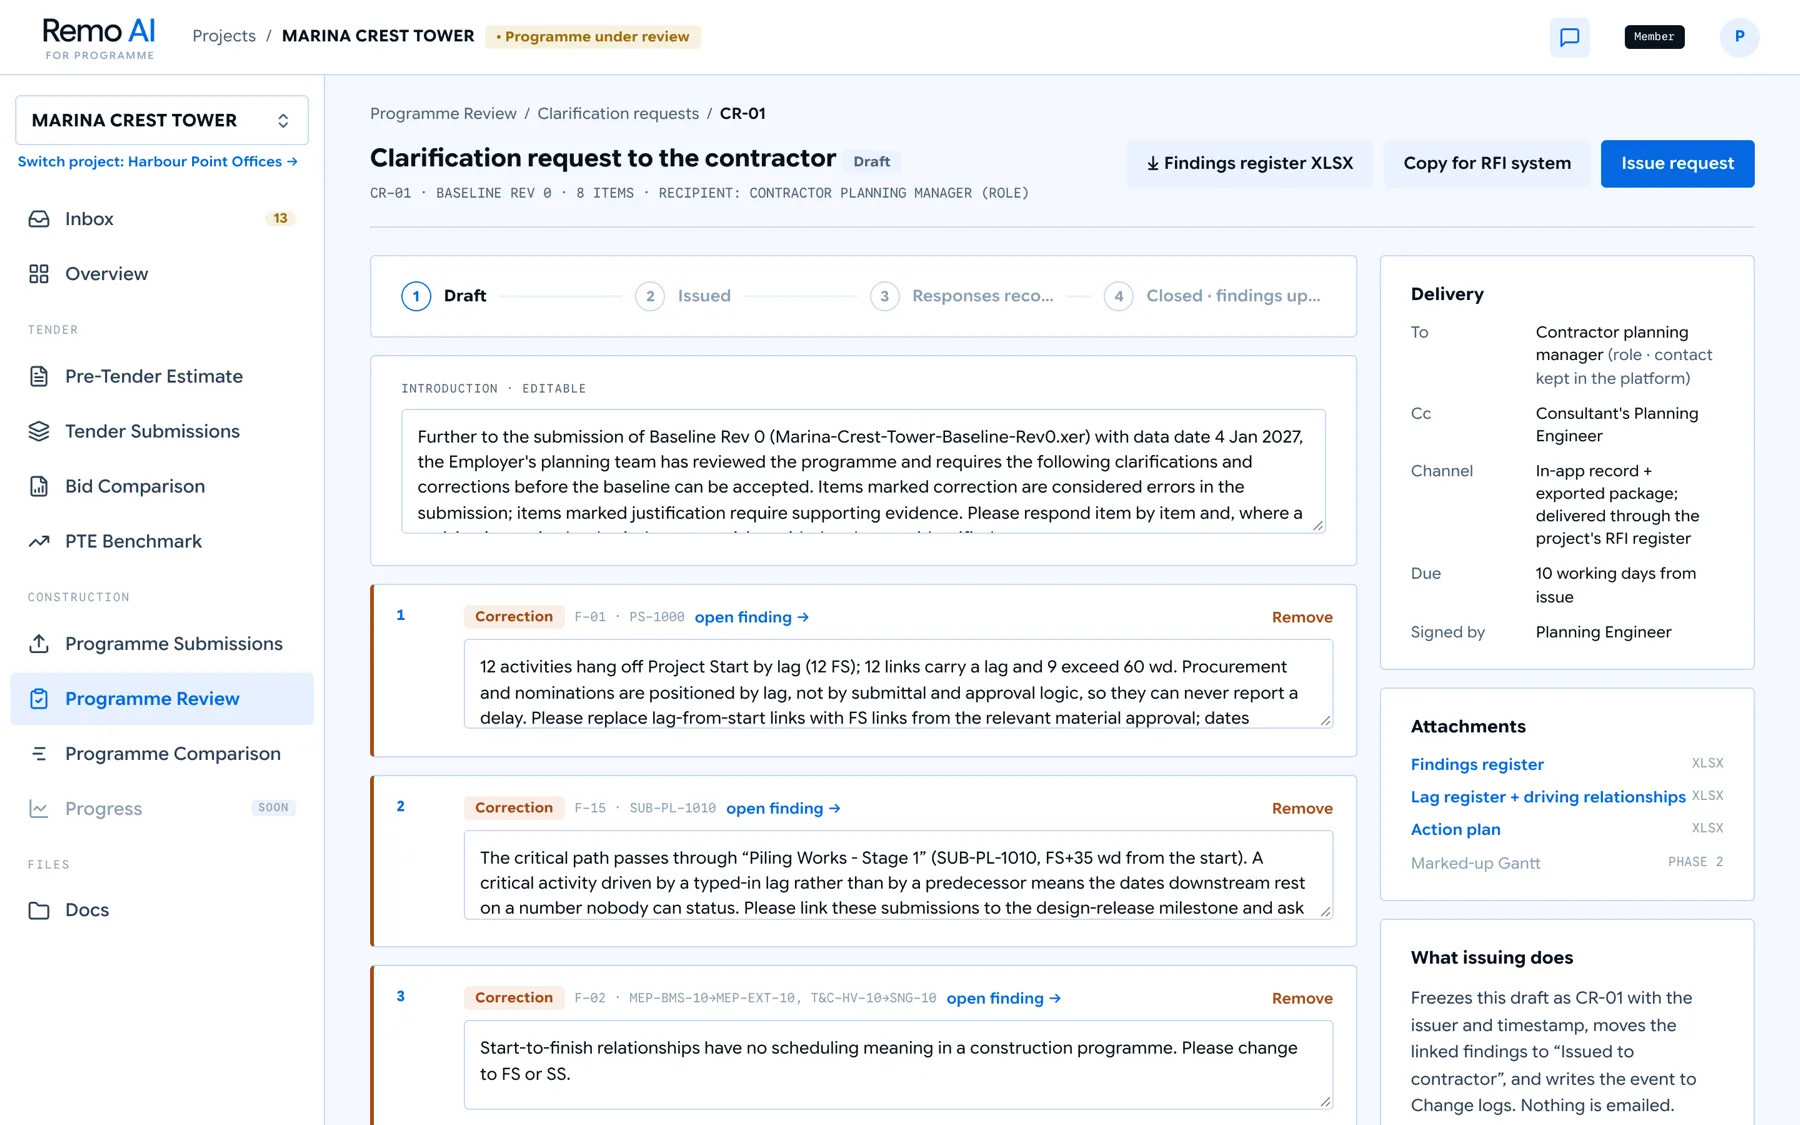Open finding F-15 link in item 2
1800x1125 pixels.
click(x=783, y=808)
